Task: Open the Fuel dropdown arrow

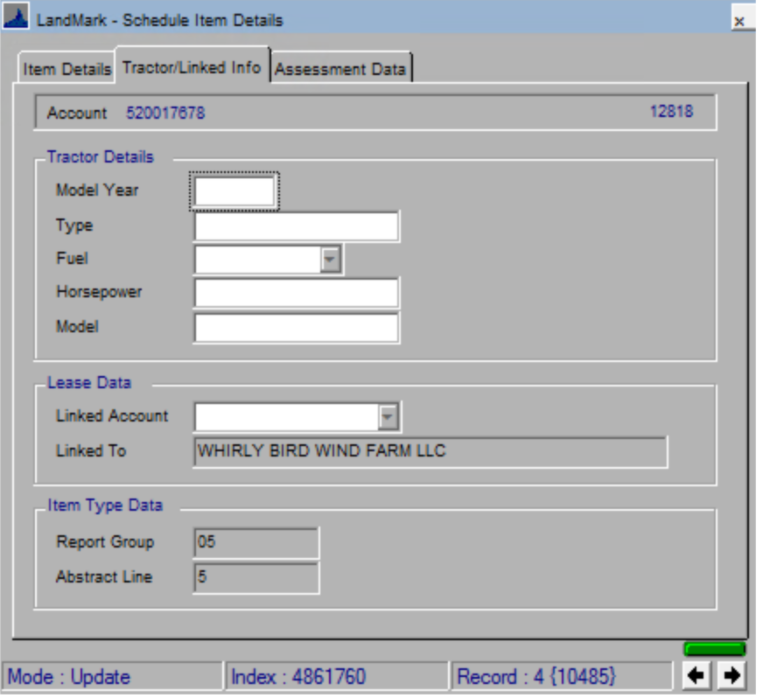Action: click(330, 259)
